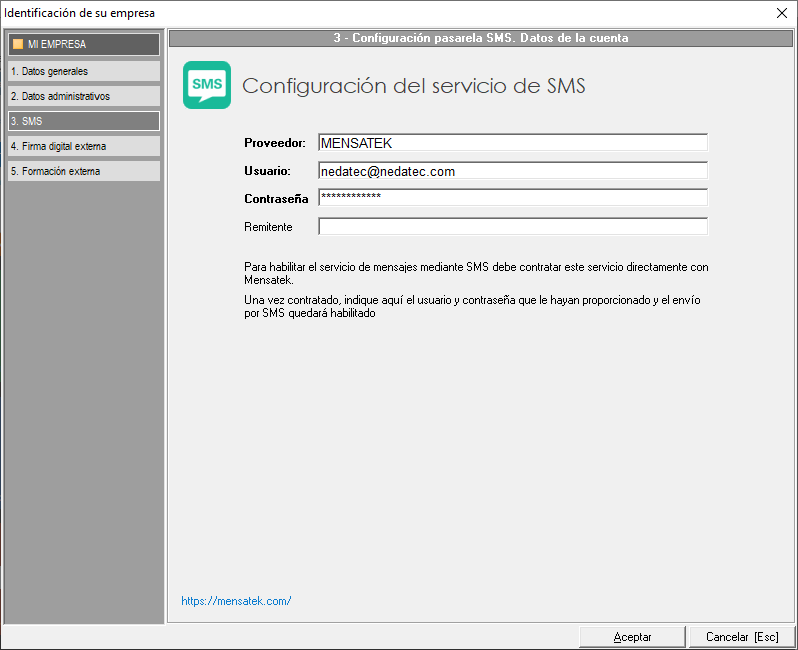Close the Identificación de su empresa window
The width and height of the screenshot is (798, 650).
(781, 13)
